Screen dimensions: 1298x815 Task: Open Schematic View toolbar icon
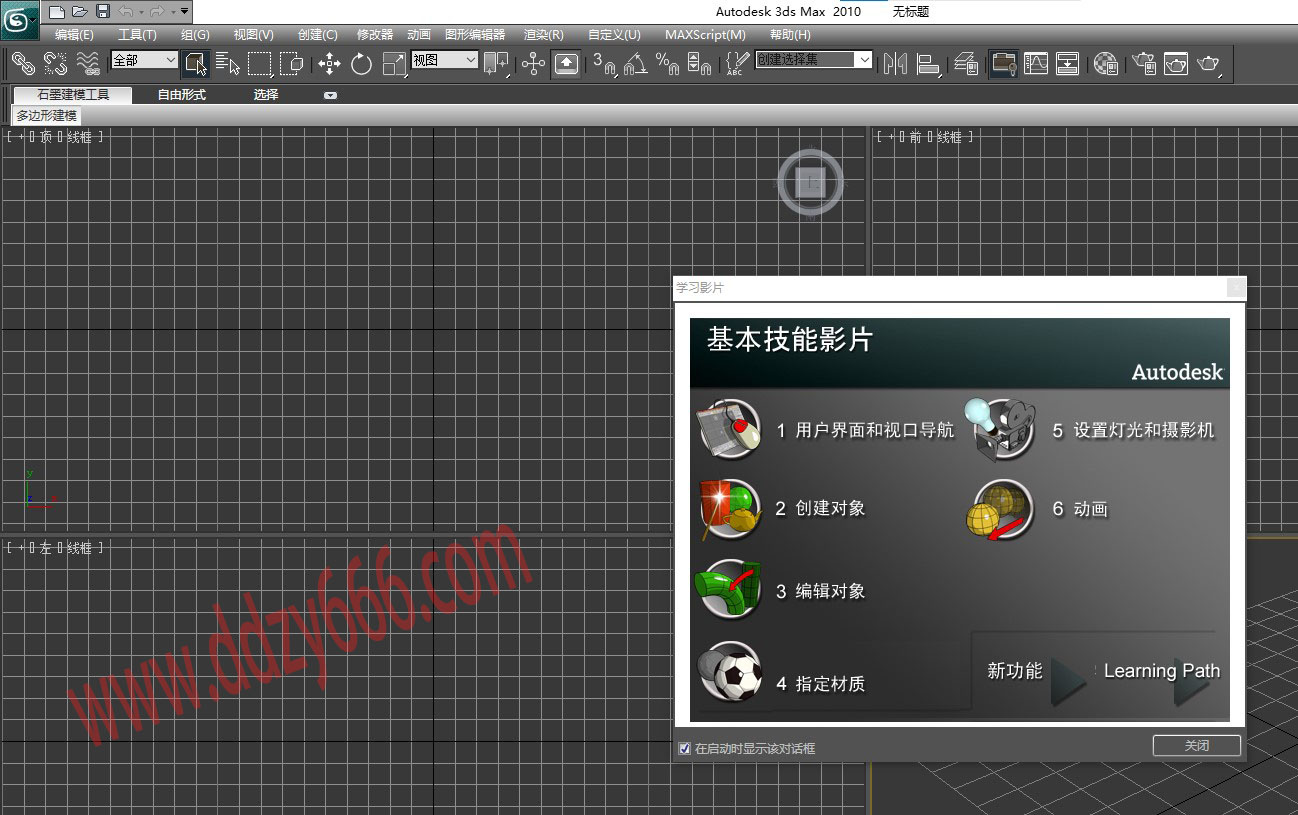[x=1067, y=64]
